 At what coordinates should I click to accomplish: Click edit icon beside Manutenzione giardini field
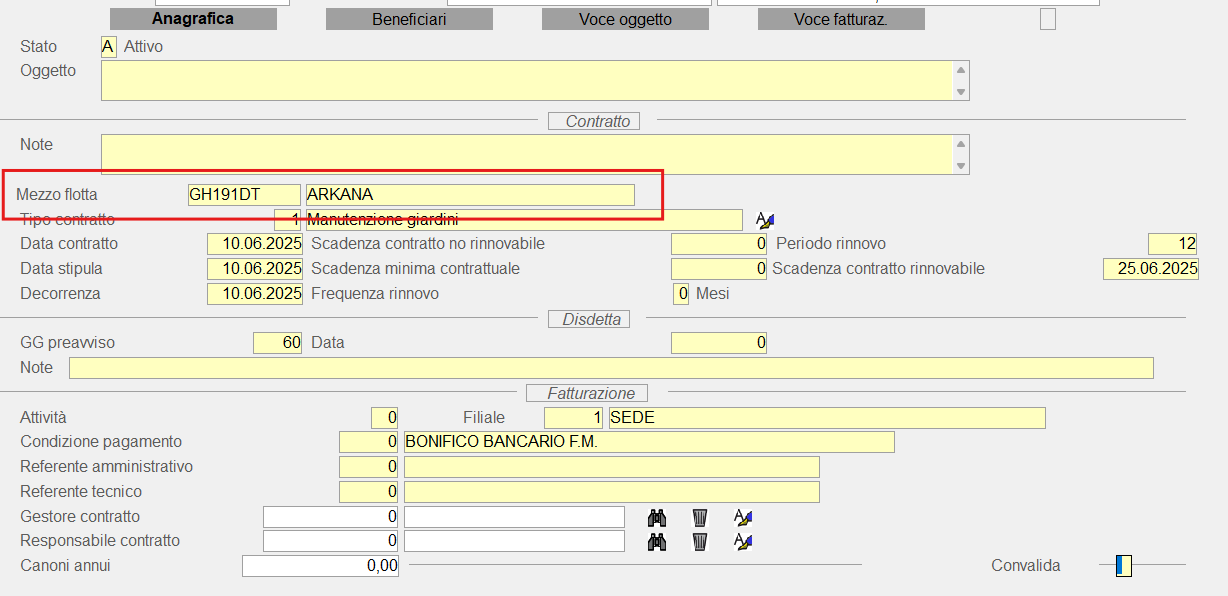tap(765, 220)
